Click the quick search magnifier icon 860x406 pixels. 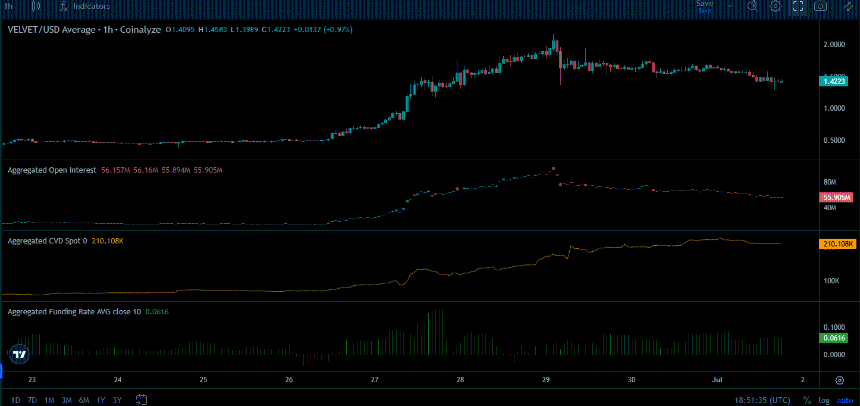752,6
